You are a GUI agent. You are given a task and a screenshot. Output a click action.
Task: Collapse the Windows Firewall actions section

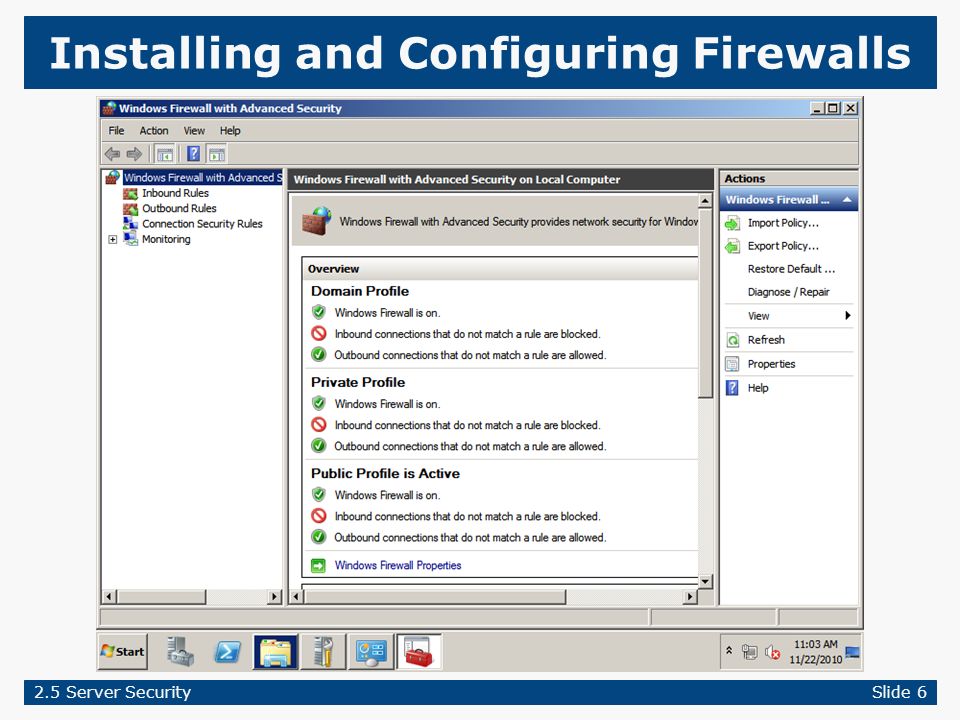click(847, 200)
